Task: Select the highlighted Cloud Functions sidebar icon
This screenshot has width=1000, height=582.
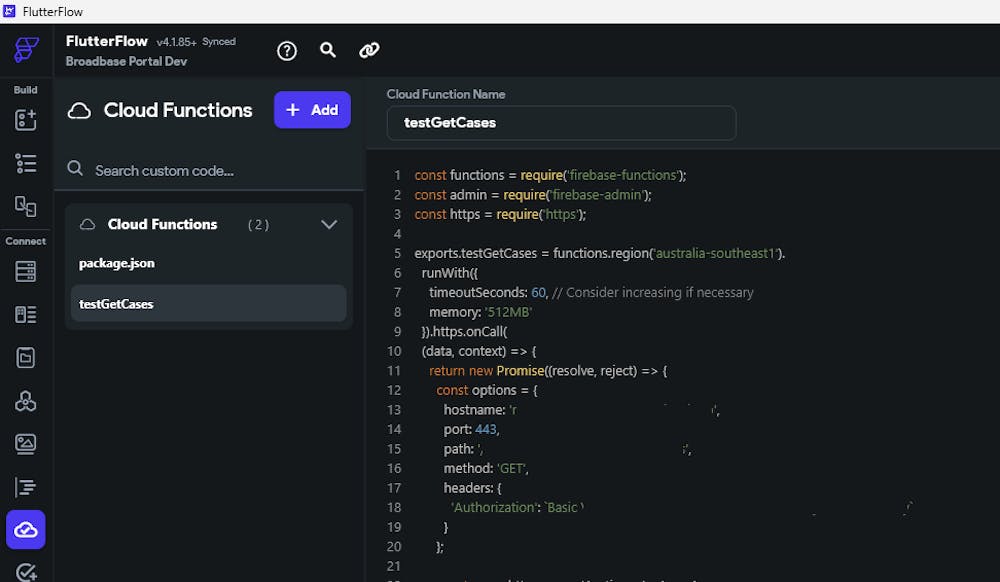Action: tap(26, 530)
